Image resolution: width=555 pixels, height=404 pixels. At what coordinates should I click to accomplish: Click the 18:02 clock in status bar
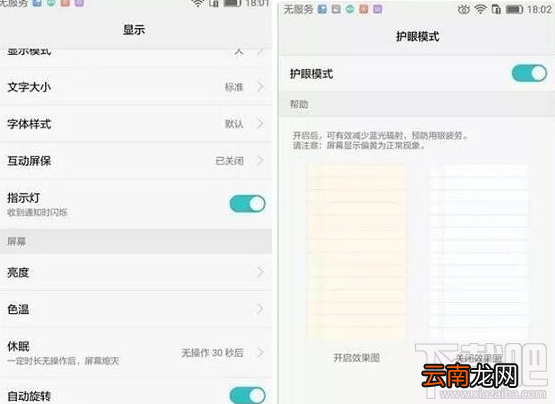click(x=539, y=9)
